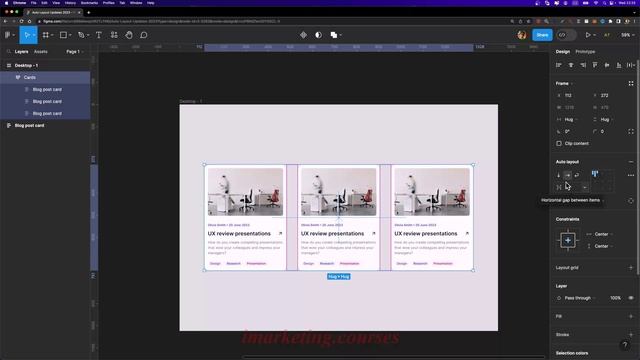This screenshot has width=640, height=360.
Task: Open the horizontal gap dropdown arrow
Action: pos(585,187)
